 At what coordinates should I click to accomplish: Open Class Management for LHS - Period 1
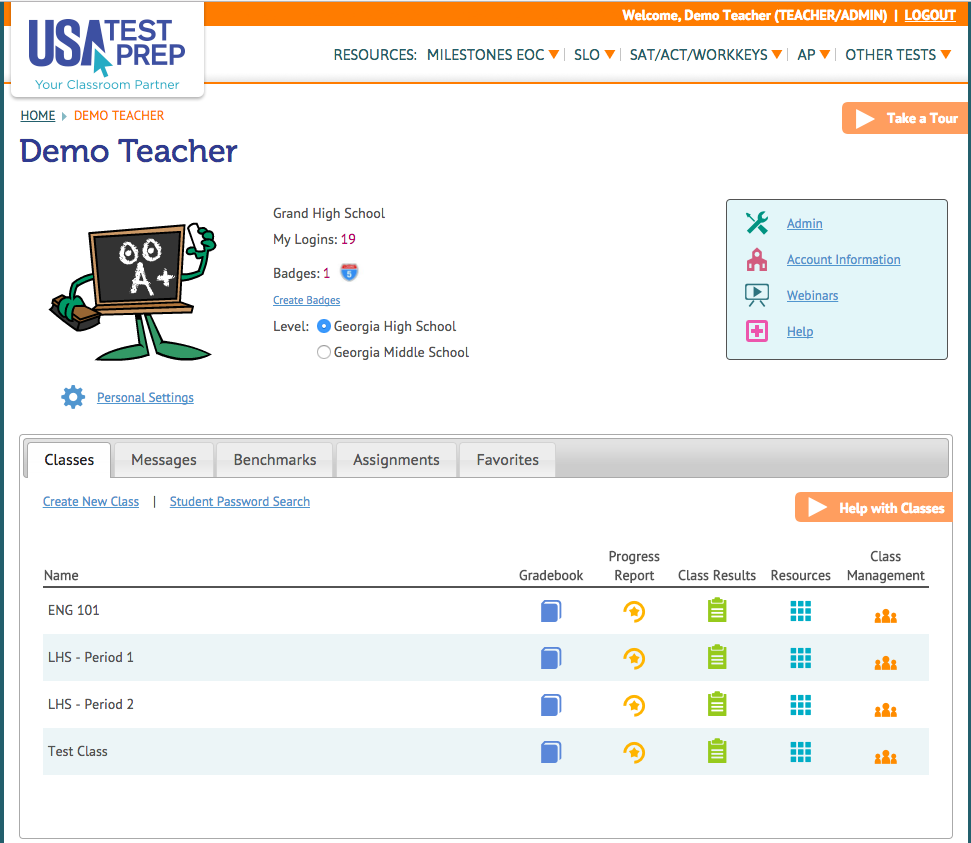coord(886,663)
